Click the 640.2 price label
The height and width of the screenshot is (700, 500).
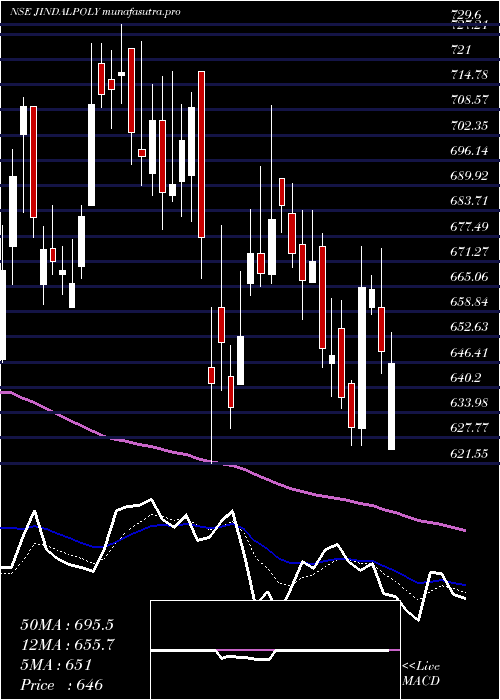(x=466, y=378)
